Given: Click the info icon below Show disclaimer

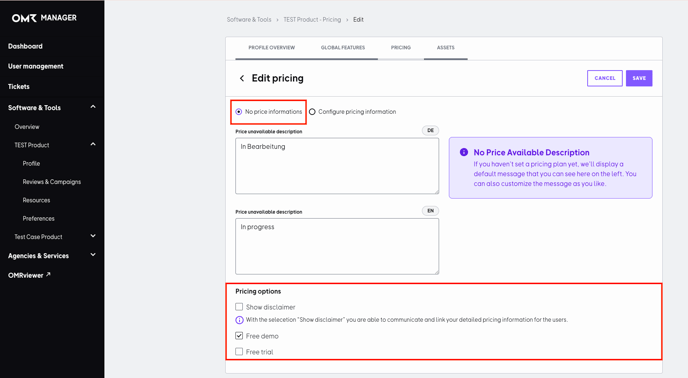Looking at the screenshot, I should (239, 320).
